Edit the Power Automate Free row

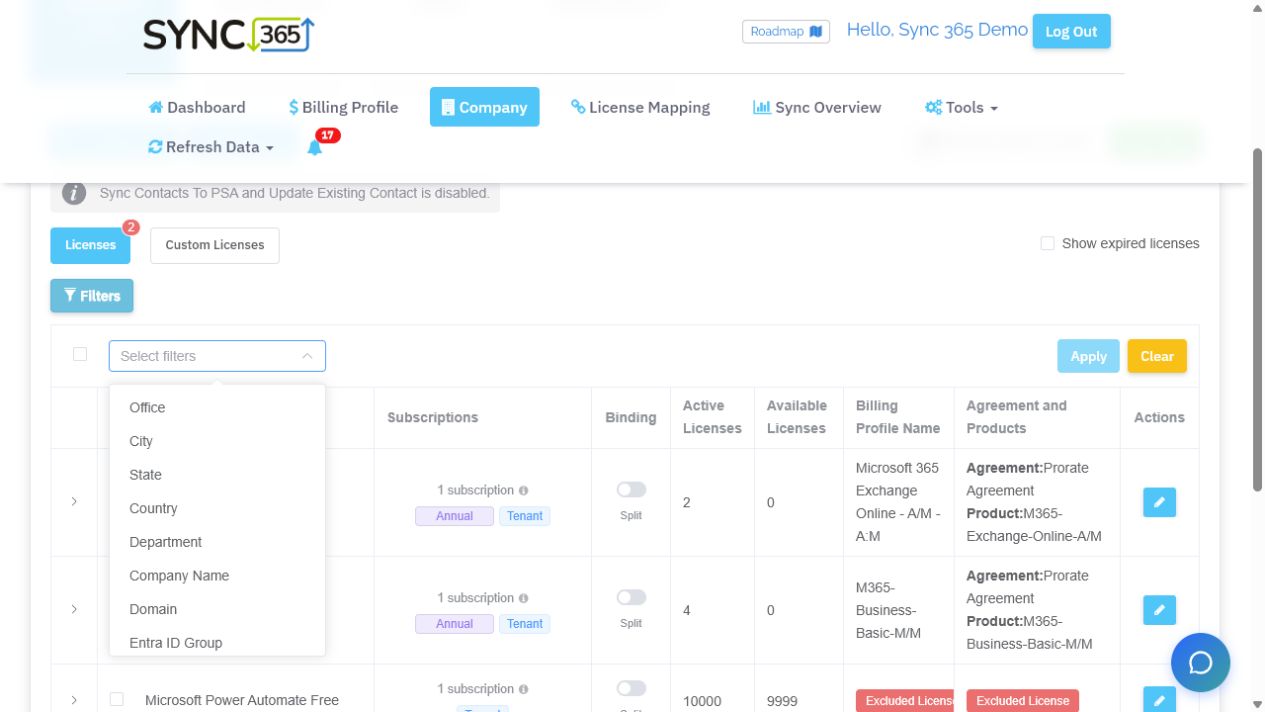coord(1159,699)
